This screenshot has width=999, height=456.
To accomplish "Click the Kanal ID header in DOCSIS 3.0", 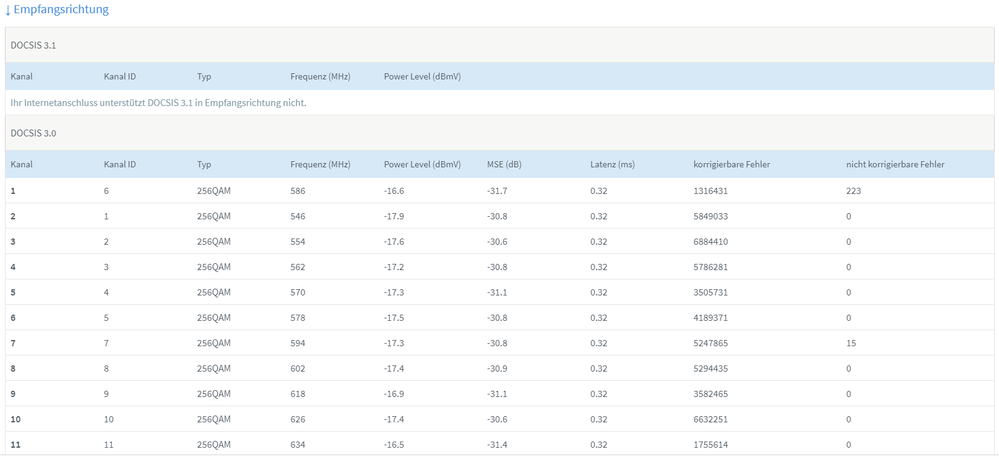I will [120, 164].
